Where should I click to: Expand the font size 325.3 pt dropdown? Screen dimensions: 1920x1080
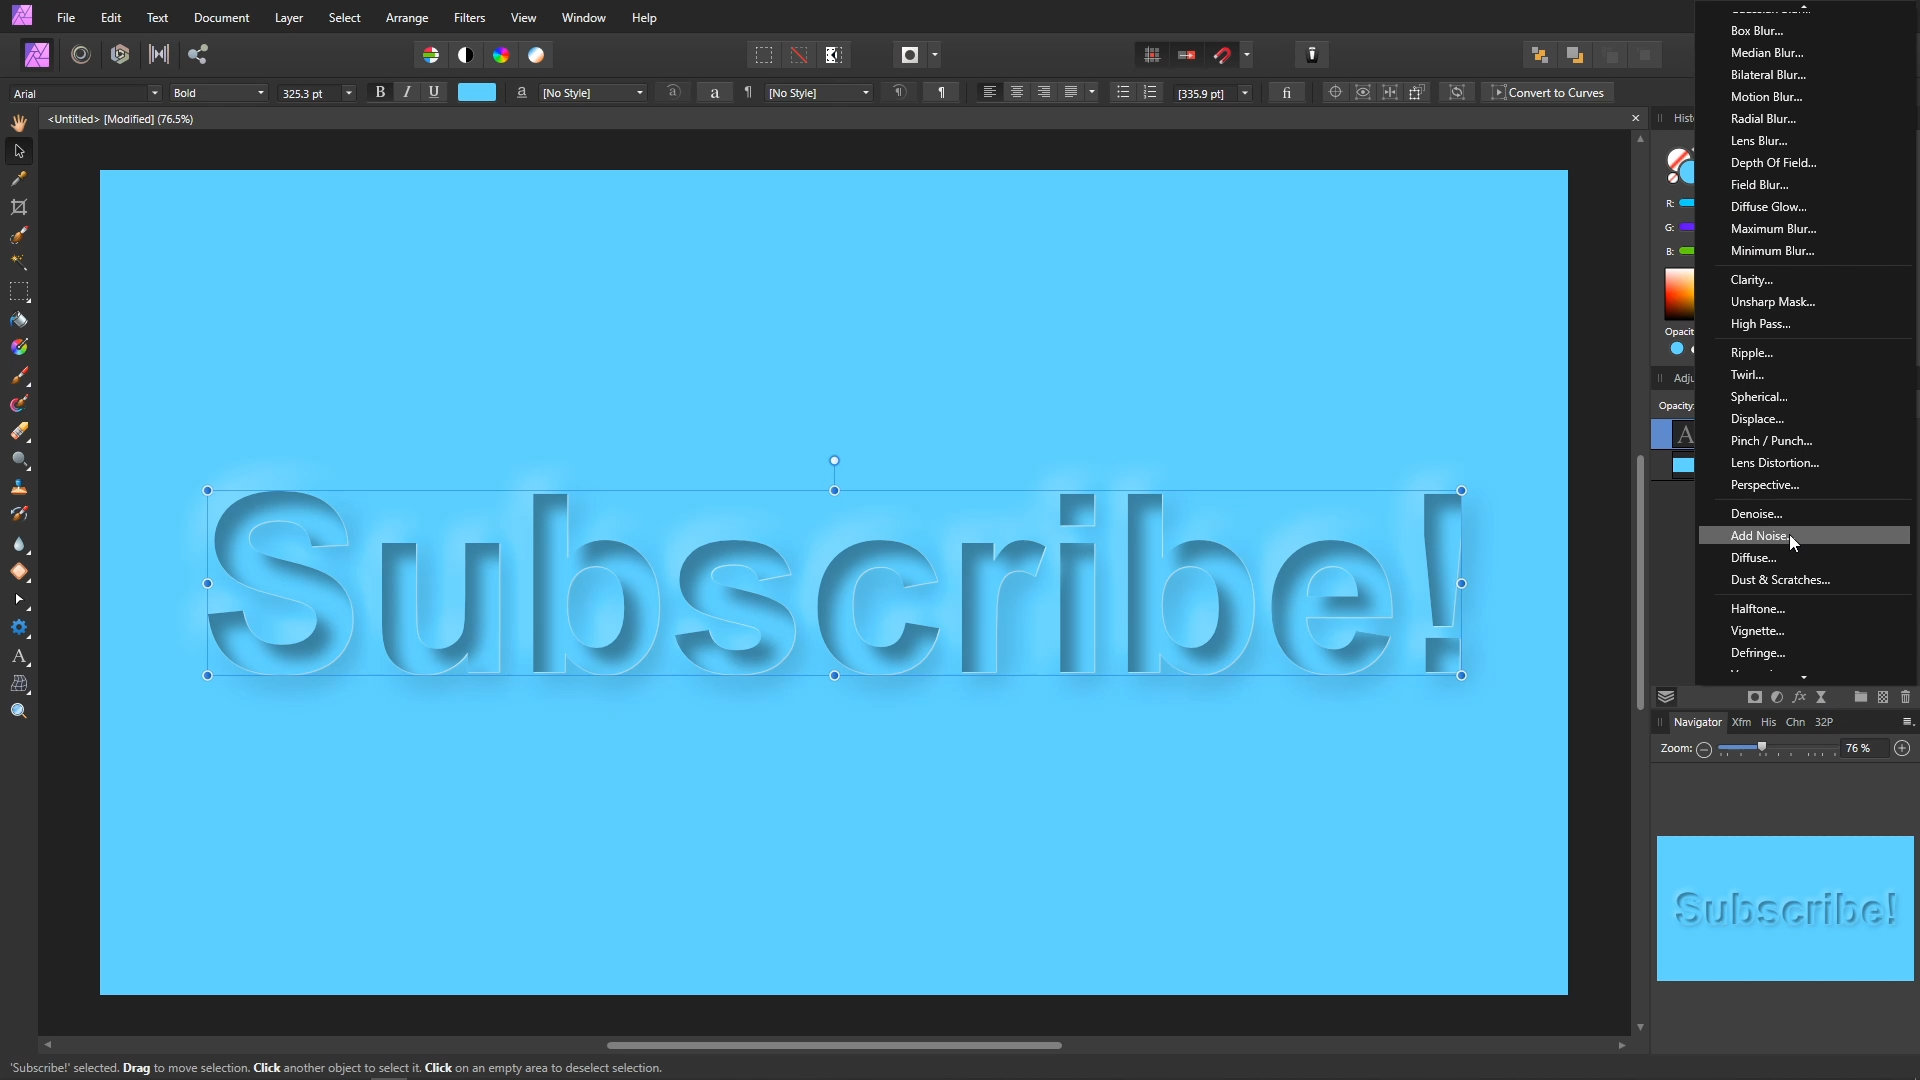[349, 93]
